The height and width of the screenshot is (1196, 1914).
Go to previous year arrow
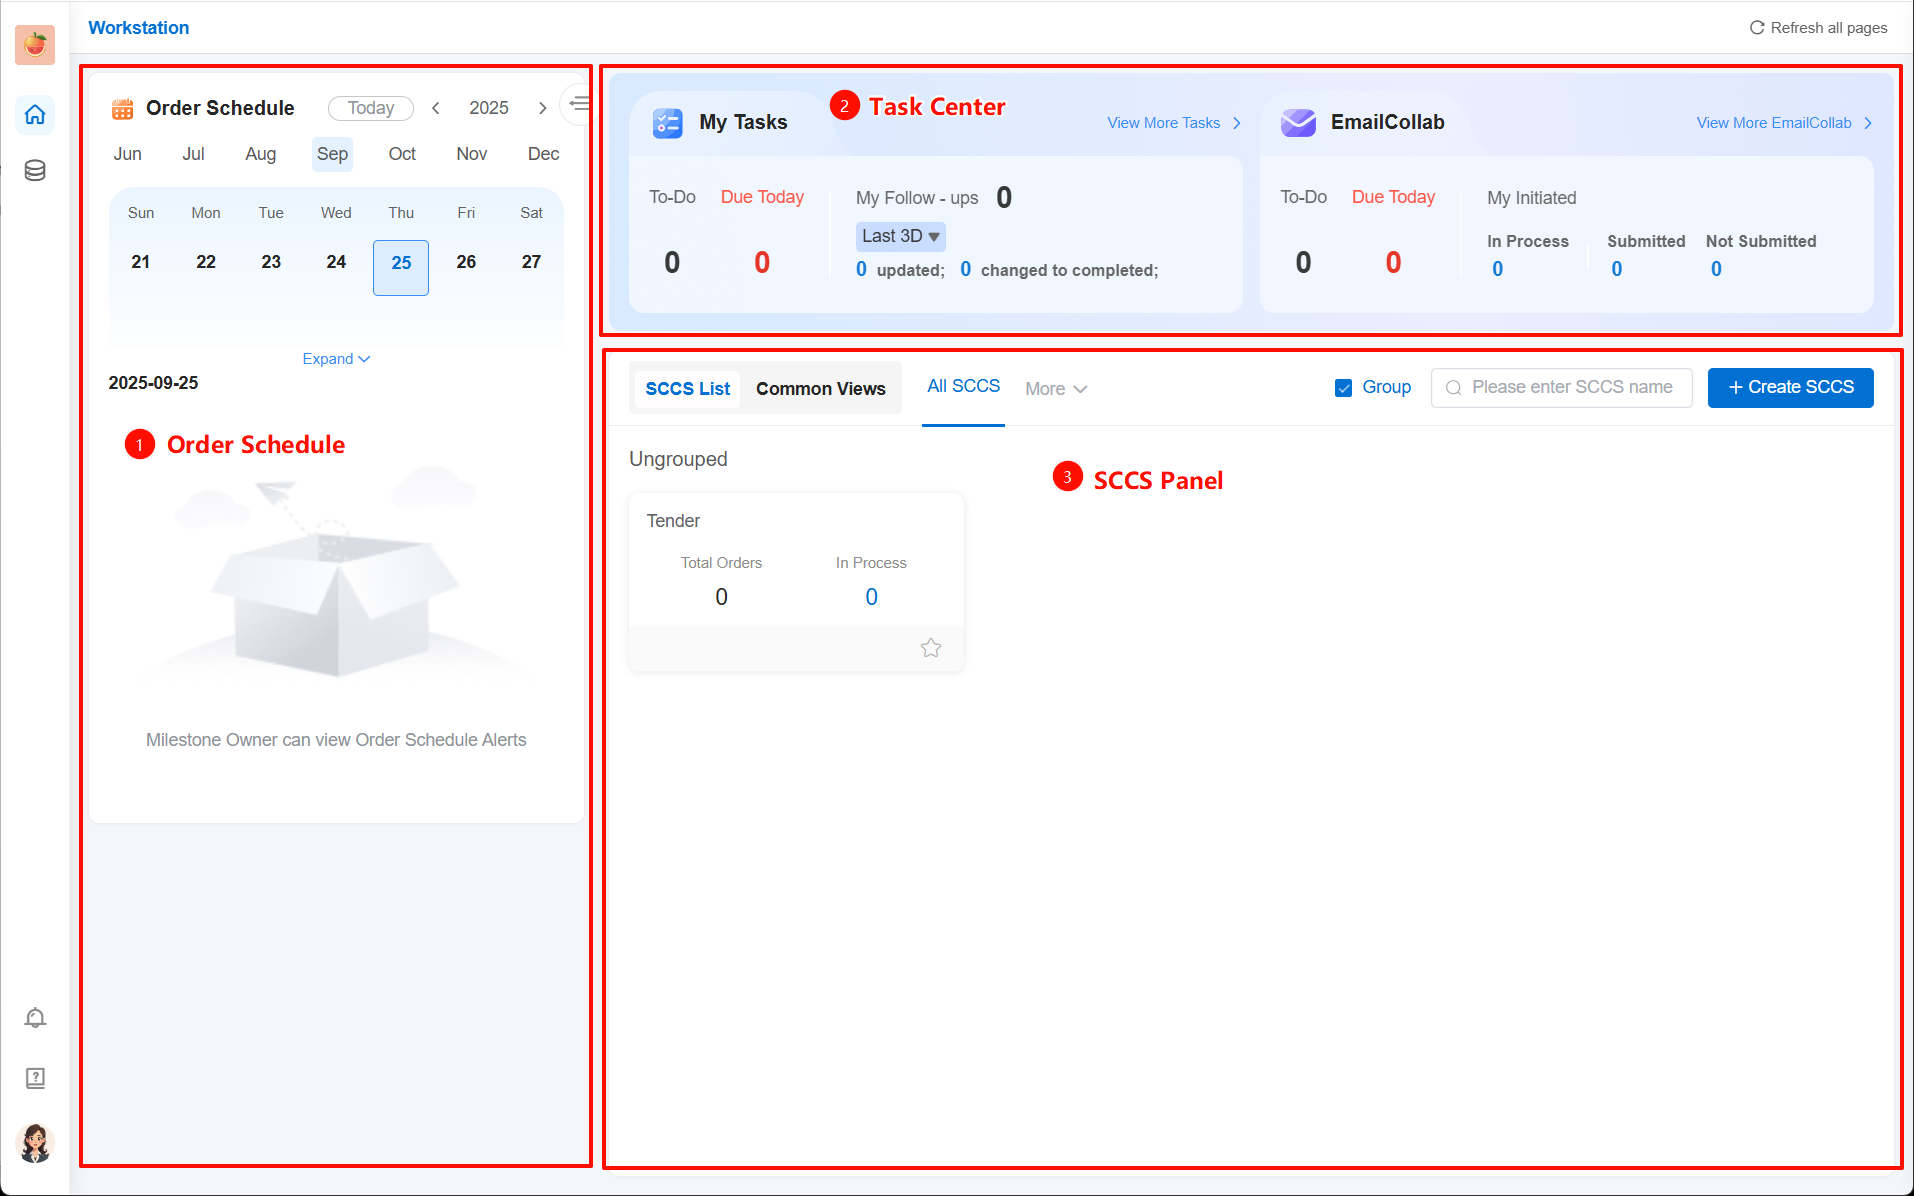(436, 108)
